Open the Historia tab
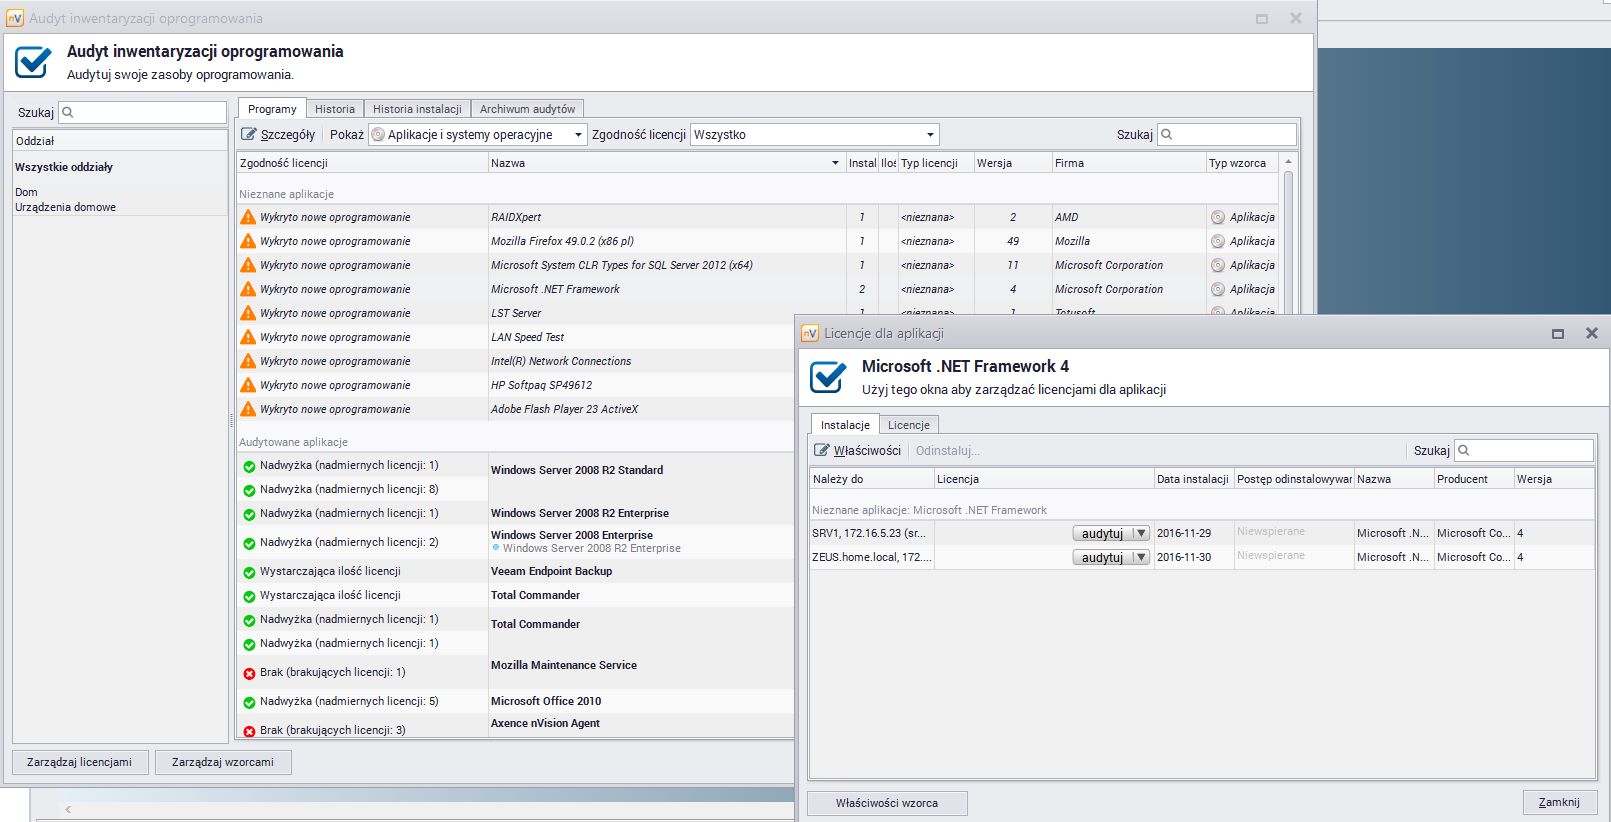Image resolution: width=1611 pixels, height=822 pixels. pyautogui.click(x=335, y=109)
